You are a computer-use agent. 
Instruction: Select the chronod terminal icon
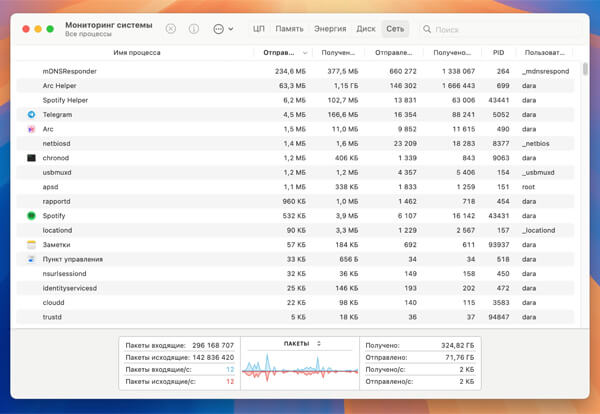31,158
